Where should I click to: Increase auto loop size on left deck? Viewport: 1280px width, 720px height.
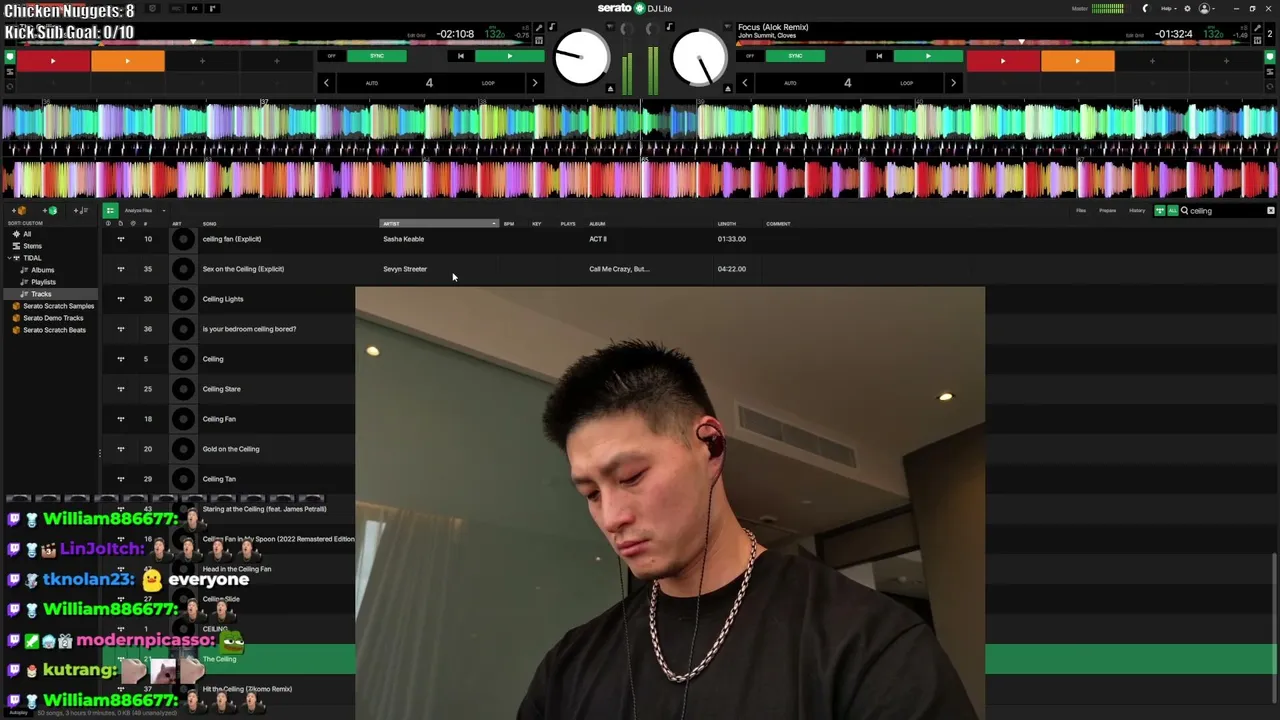click(x=534, y=83)
